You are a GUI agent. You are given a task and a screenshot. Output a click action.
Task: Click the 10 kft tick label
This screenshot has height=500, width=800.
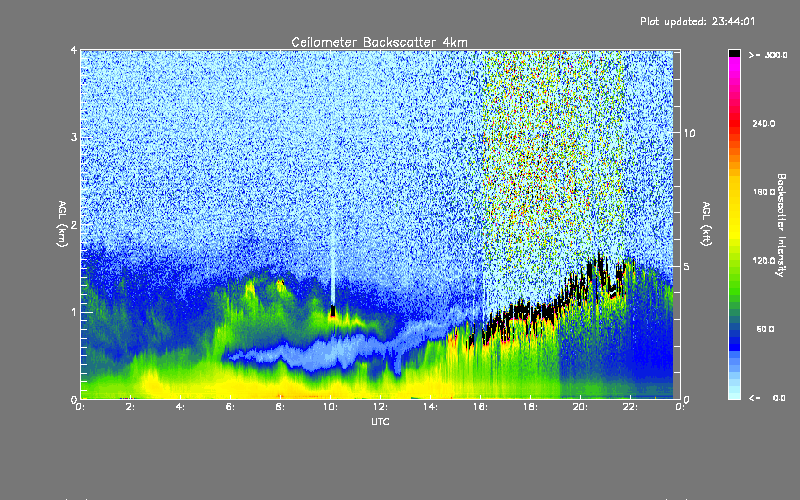(x=689, y=133)
